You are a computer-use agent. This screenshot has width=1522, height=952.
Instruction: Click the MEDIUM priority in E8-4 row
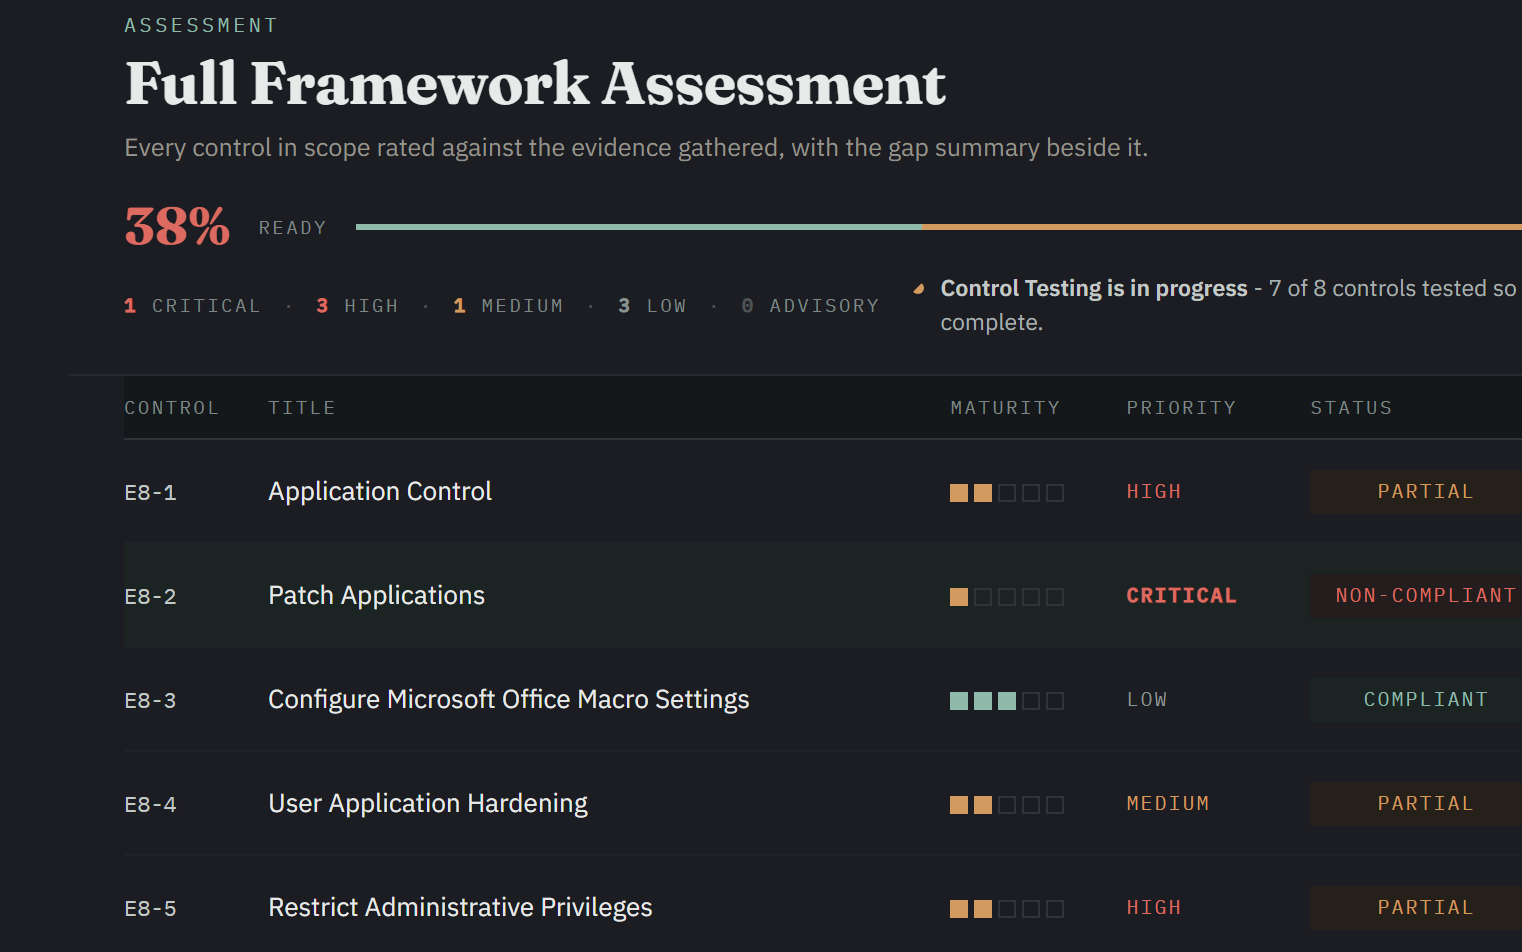1167,804
